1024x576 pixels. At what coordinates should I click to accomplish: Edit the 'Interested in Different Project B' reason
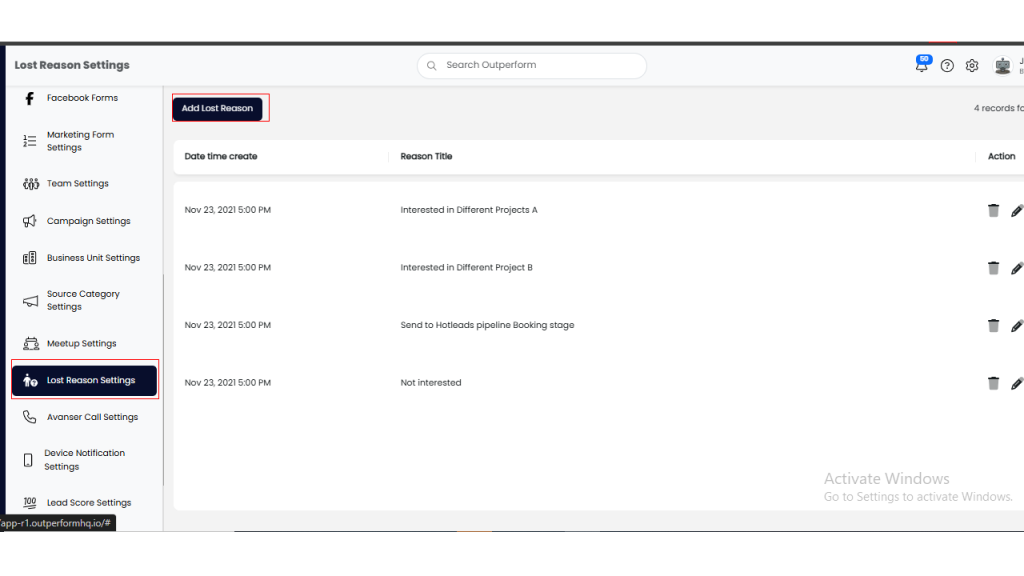coord(1016,268)
